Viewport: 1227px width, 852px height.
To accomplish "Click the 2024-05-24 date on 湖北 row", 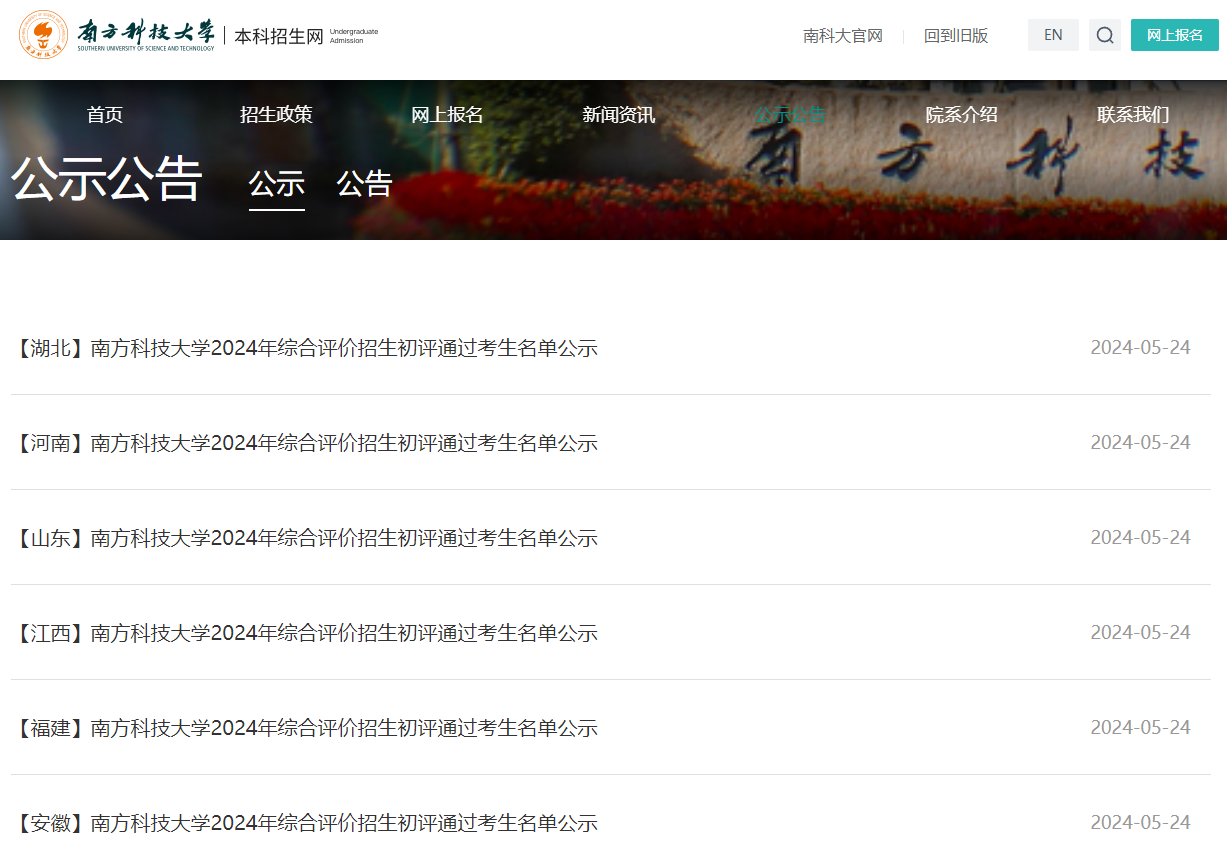I will coord(1140,348).
